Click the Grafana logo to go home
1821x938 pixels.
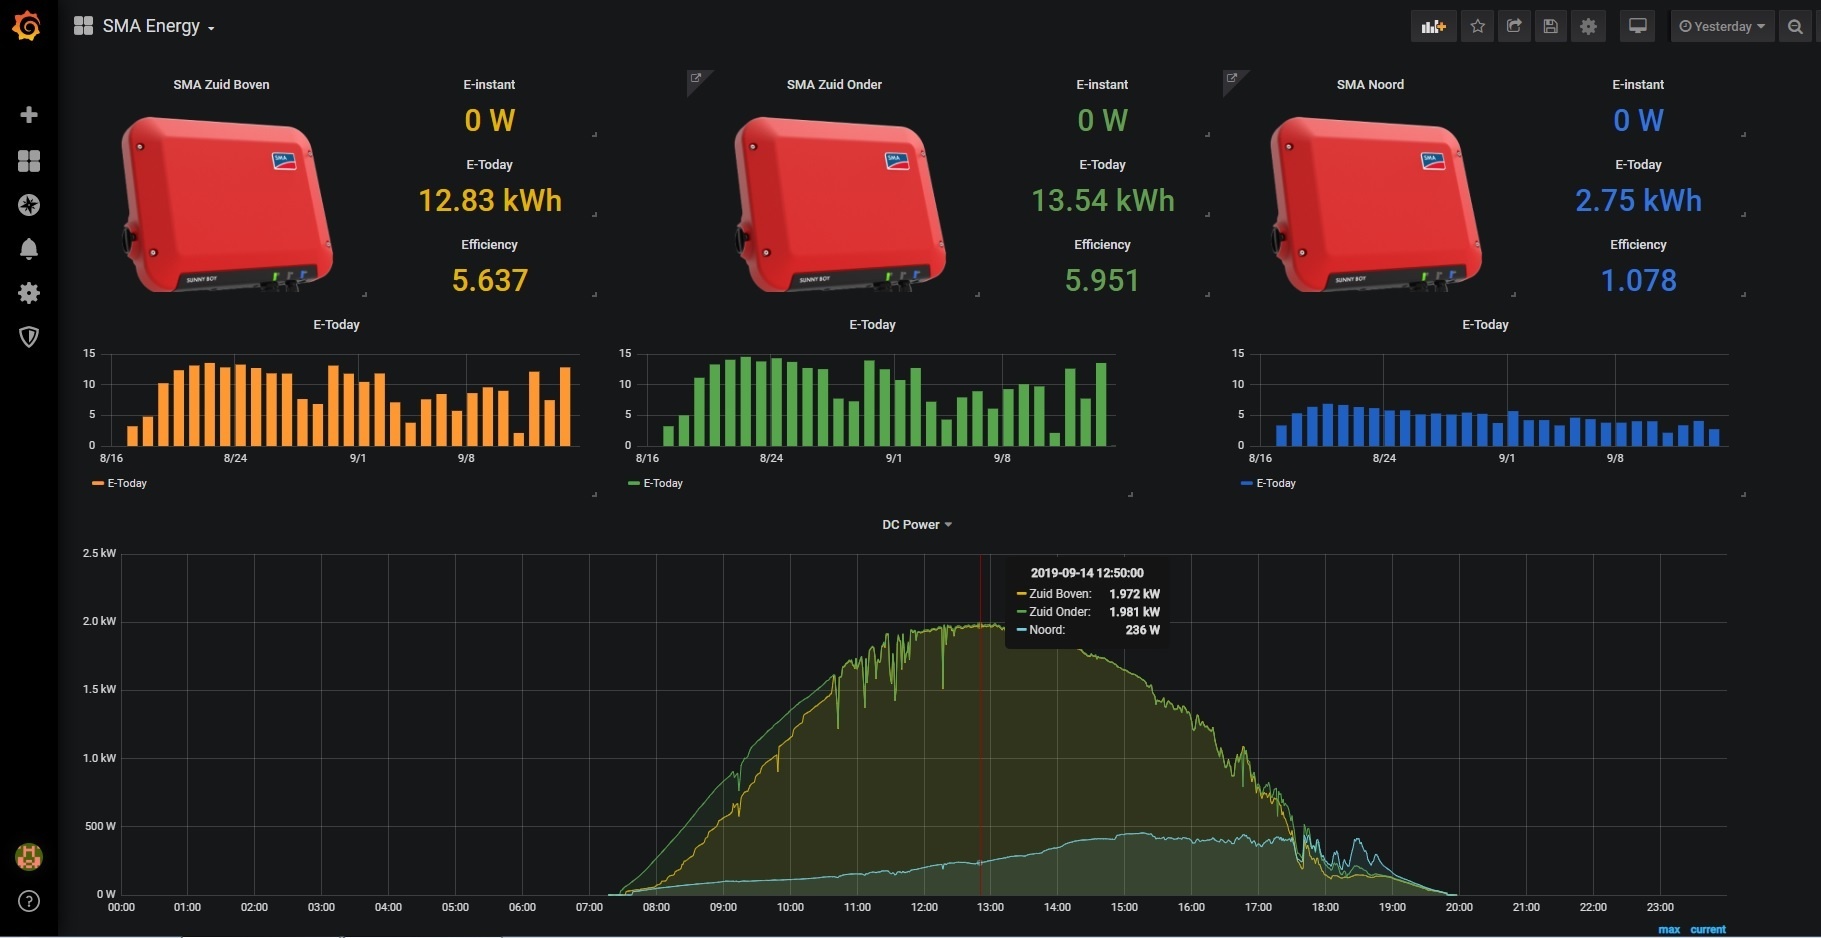(27, 26)
